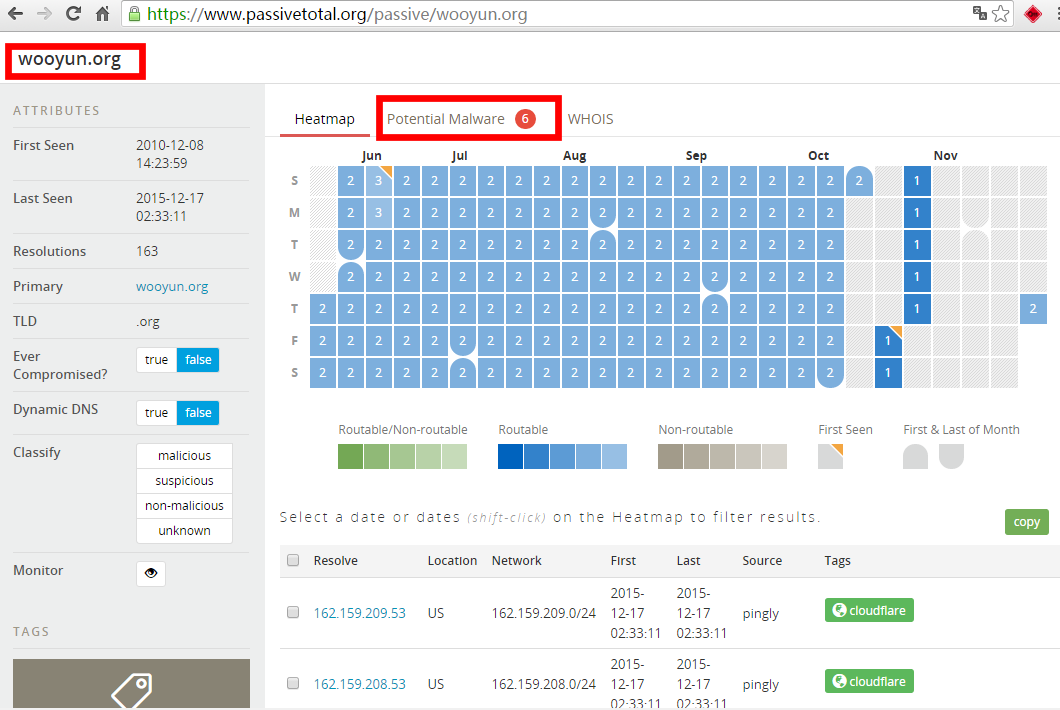Click the darkest blue Routable legend swatch
This screenshot has height=710, width=1060.
[x=510, y=456]
